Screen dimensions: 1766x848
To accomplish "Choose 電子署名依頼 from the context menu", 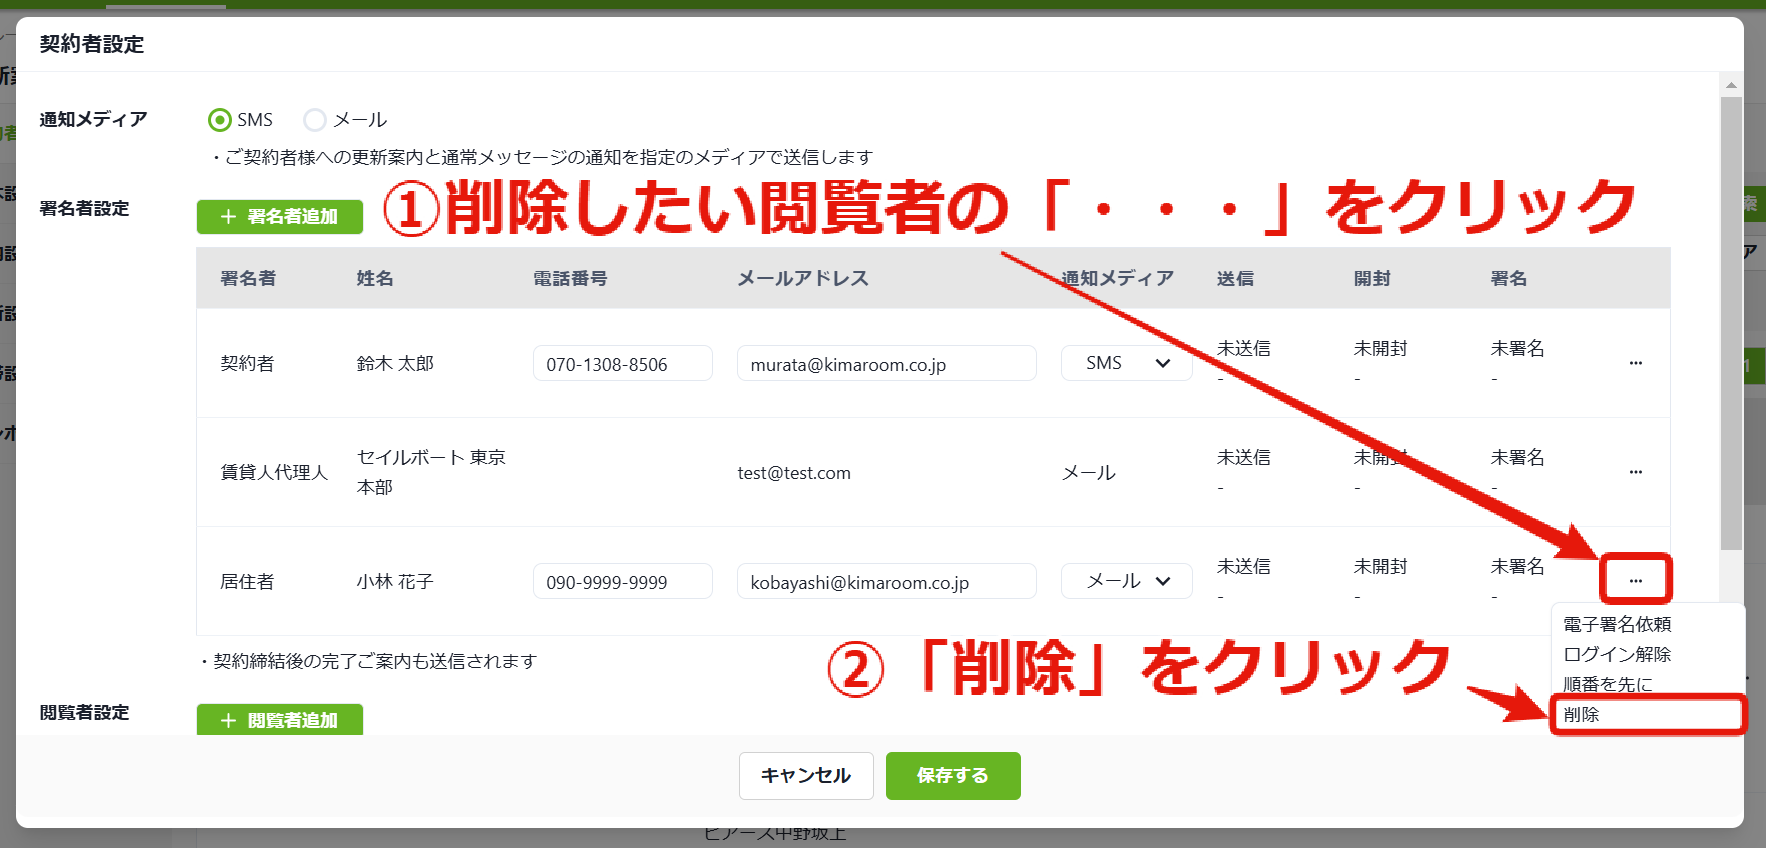I will coord(1617,624).
